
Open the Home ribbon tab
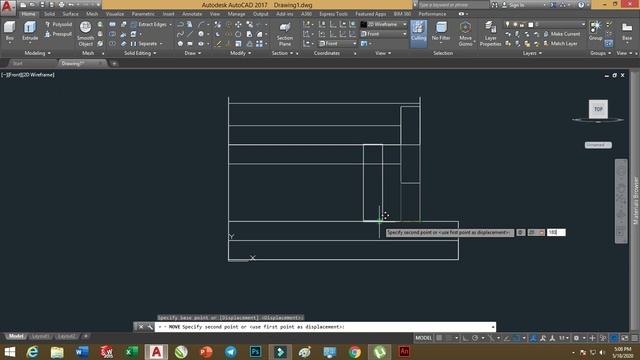[28, 14]
